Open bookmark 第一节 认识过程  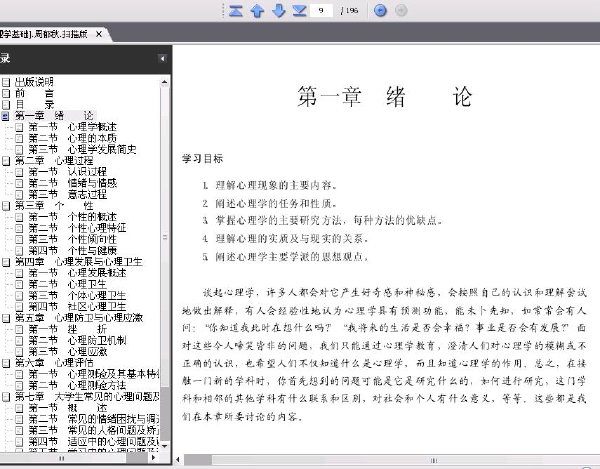[x=67, y=172]
